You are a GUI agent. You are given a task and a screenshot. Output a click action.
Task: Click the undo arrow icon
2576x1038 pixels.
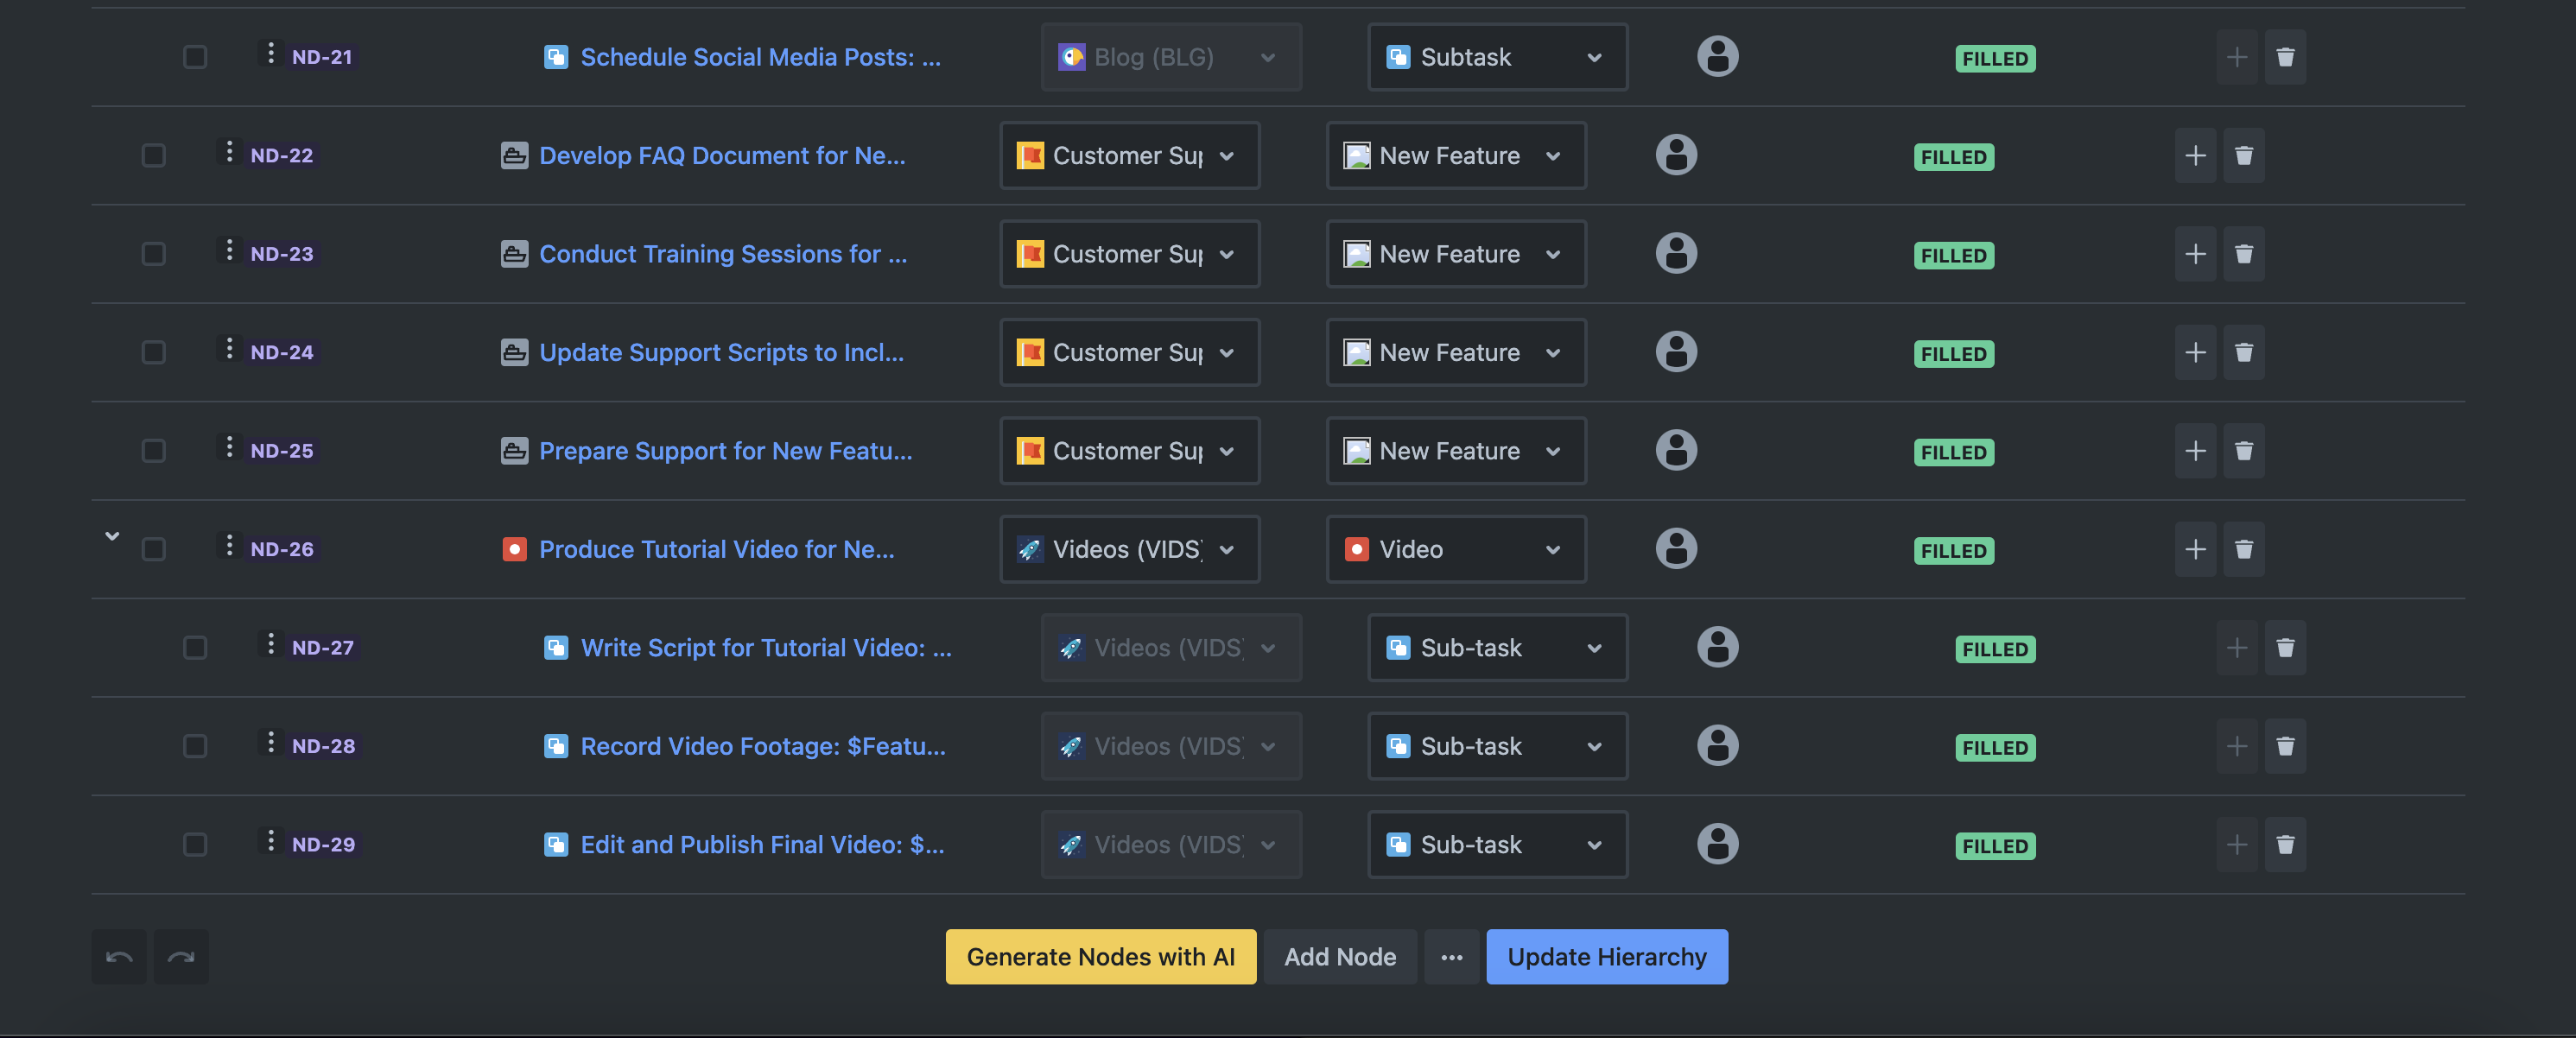pos(119,956)
